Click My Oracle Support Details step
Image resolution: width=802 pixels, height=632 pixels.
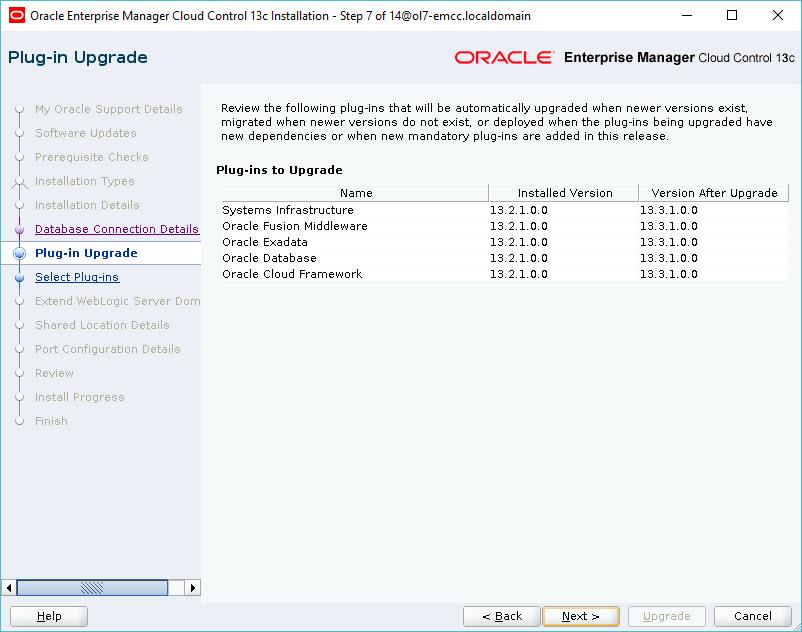point(108,109)
